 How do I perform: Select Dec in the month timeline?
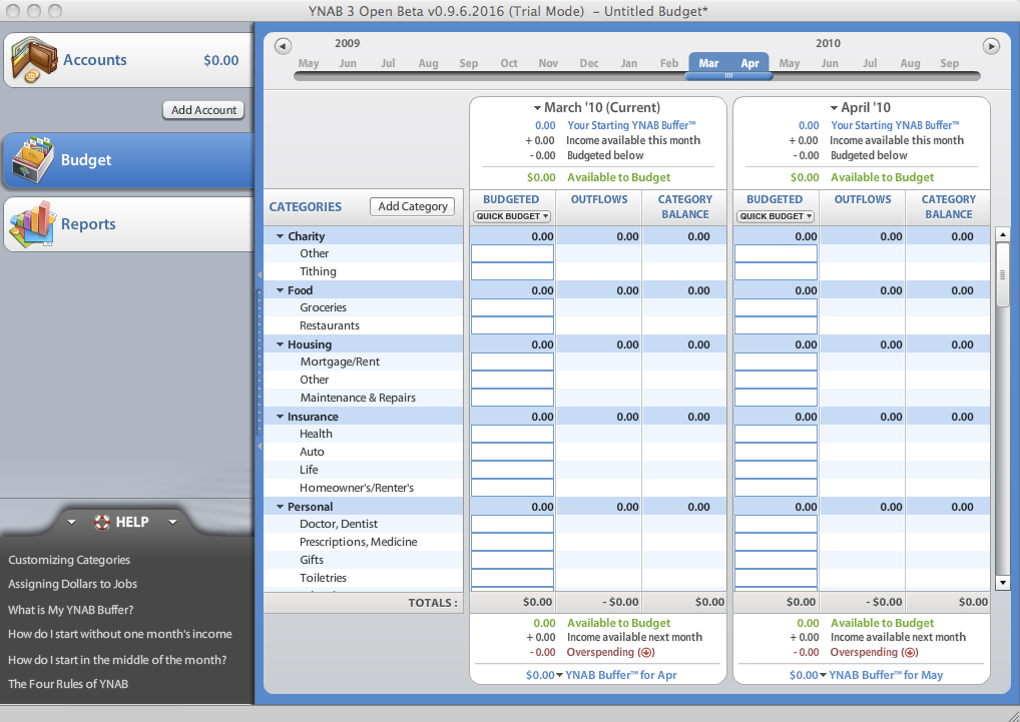pos(589,63)
